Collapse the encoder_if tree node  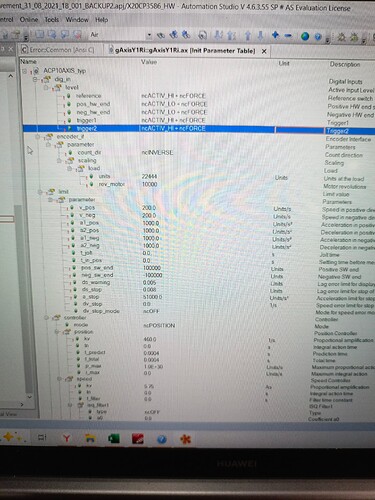(38, 137)
